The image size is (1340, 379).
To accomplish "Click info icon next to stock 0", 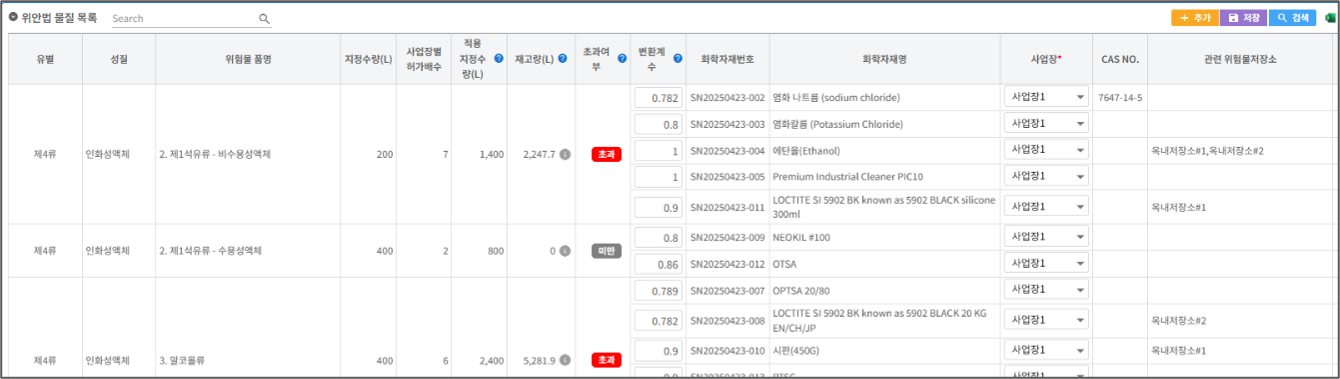I will [x=565, y=251].
